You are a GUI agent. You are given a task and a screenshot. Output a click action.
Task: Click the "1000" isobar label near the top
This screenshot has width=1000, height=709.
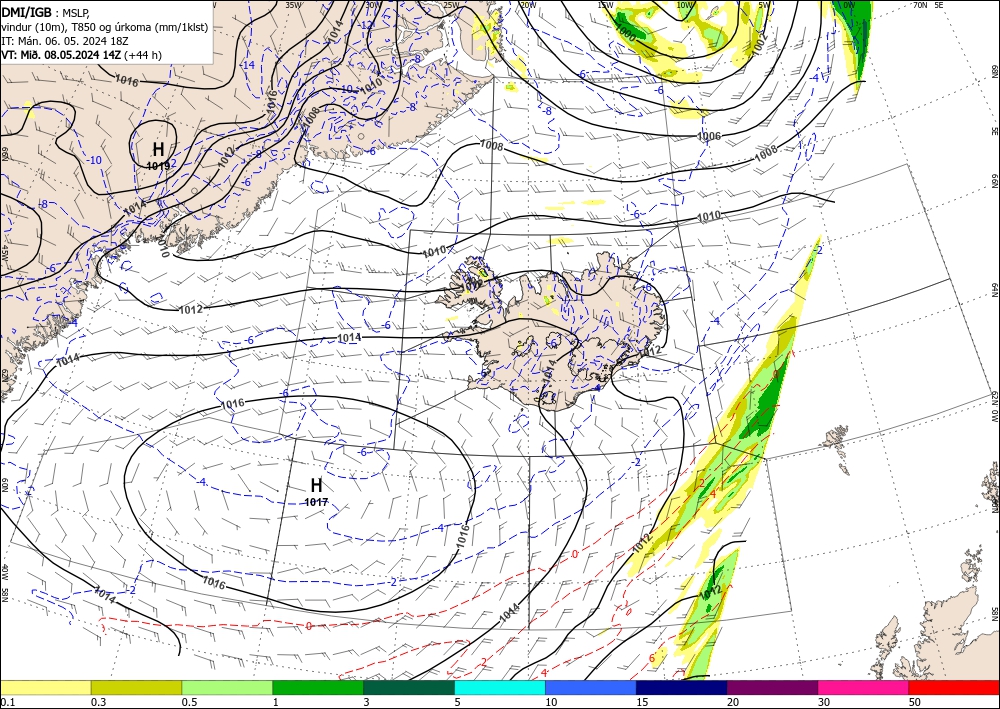click(x=625, y=33)
